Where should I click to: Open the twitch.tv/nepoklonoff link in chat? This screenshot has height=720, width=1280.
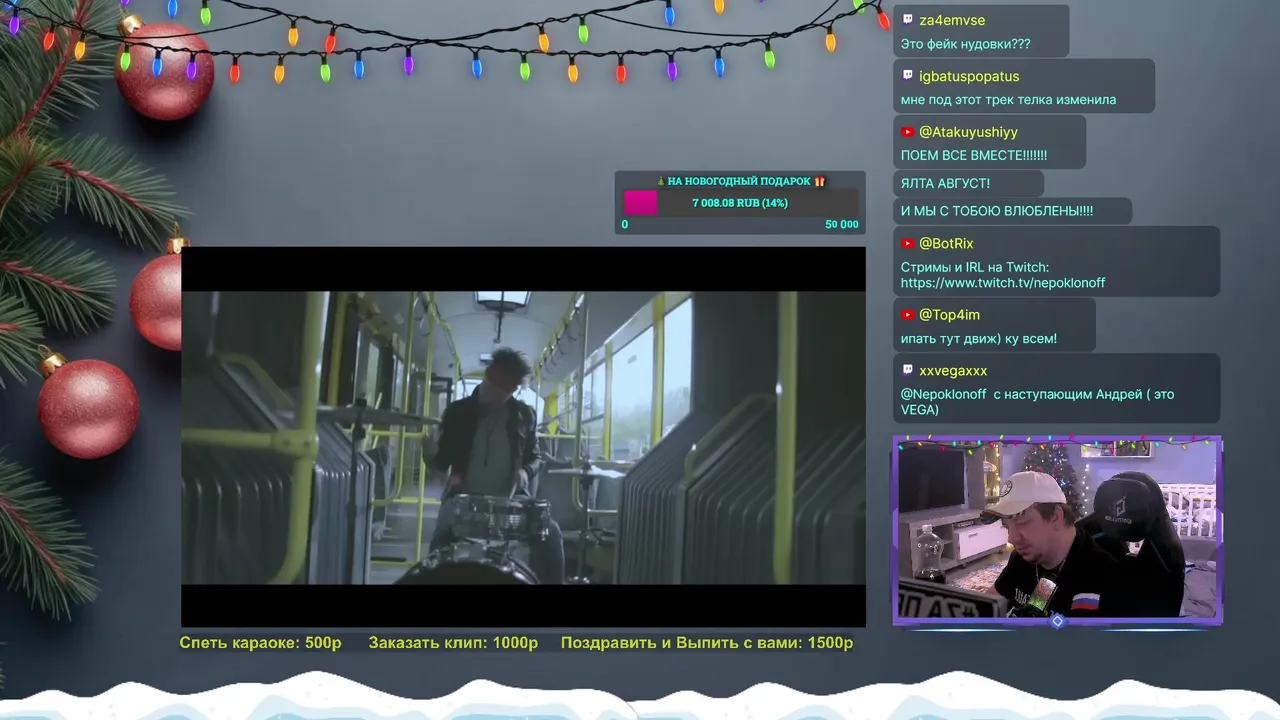point(1003,283)
